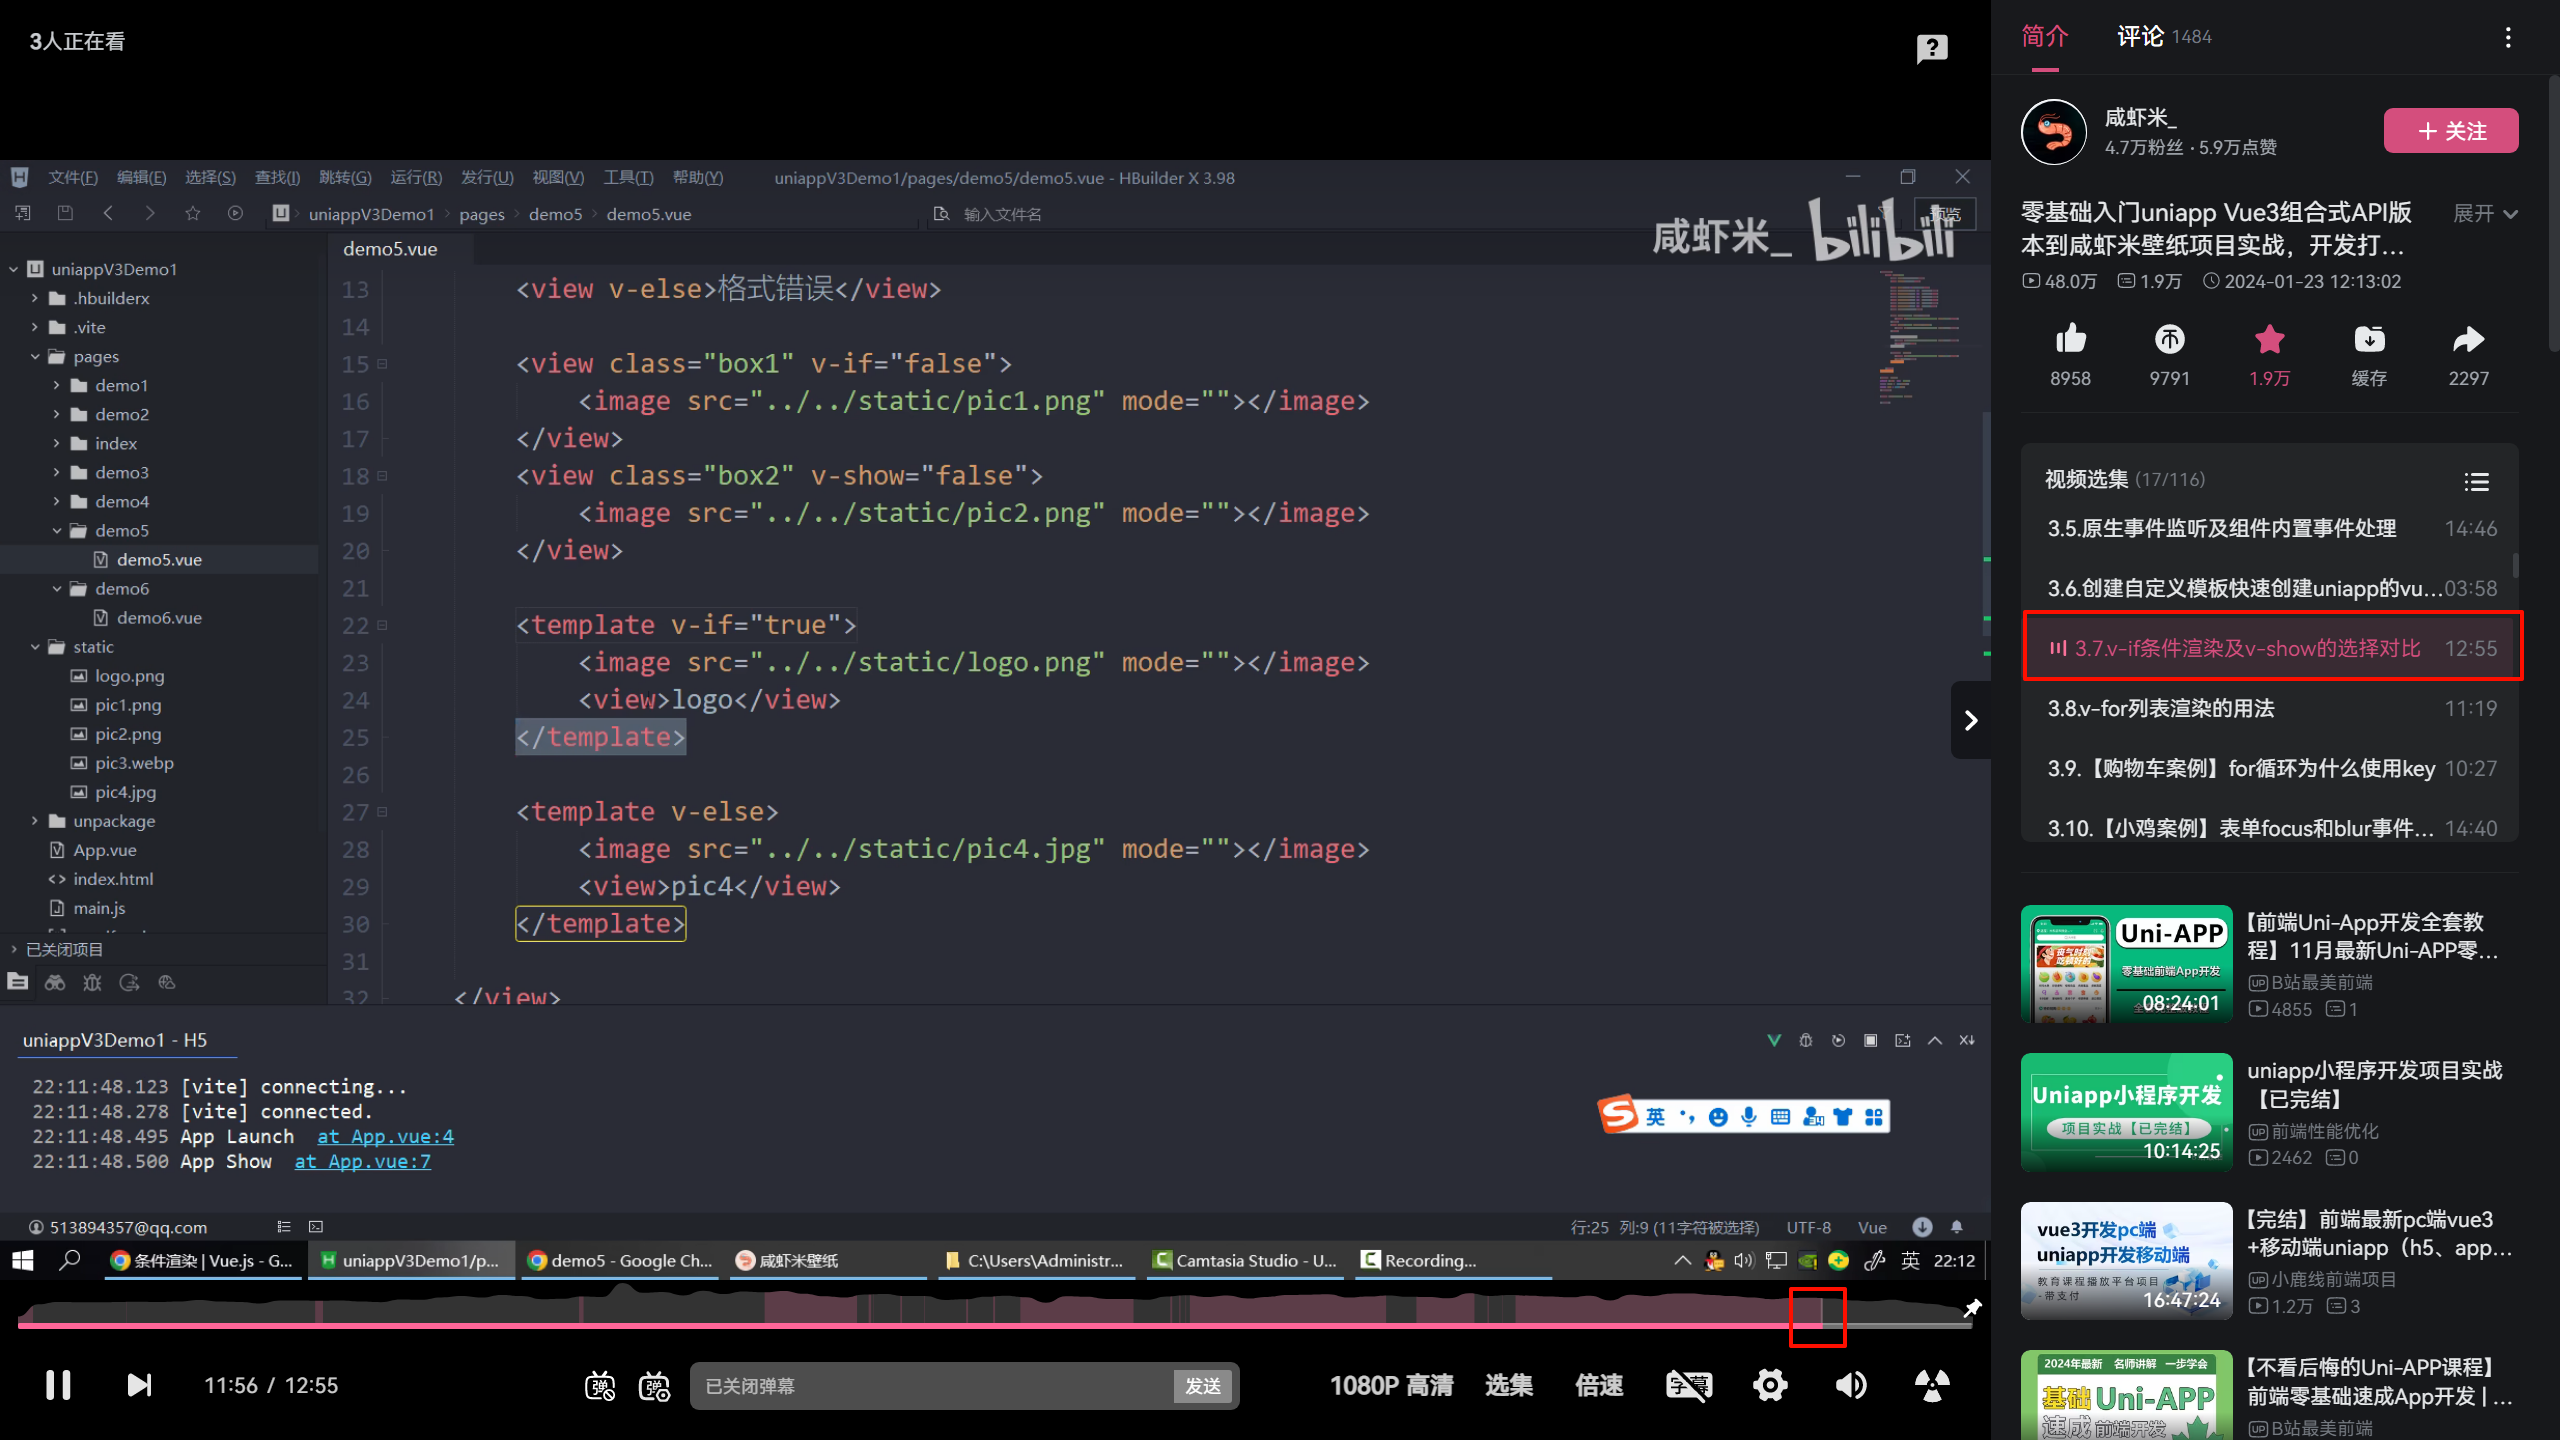
Task: Toggle the playlist list view icon
Action: point(2477,482)
